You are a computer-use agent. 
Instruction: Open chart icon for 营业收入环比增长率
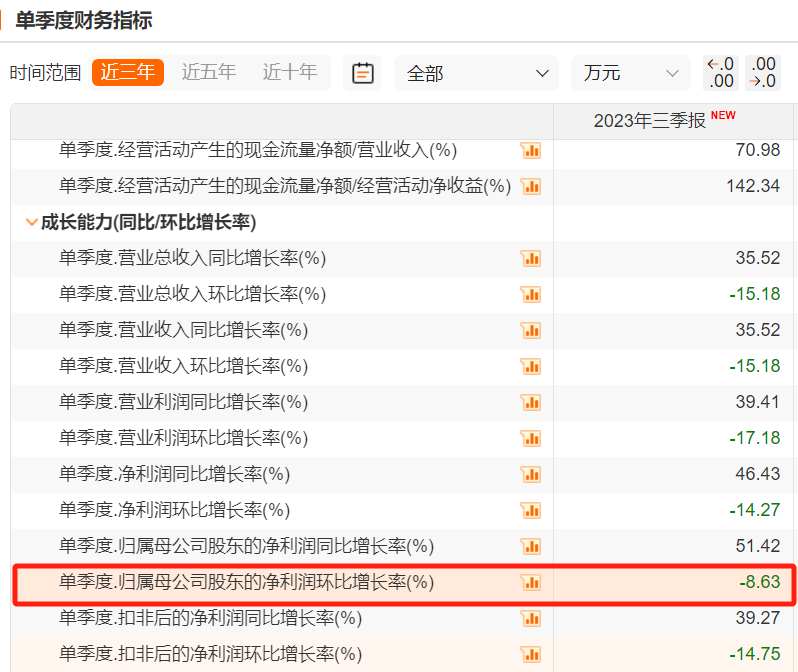point(531,366)
